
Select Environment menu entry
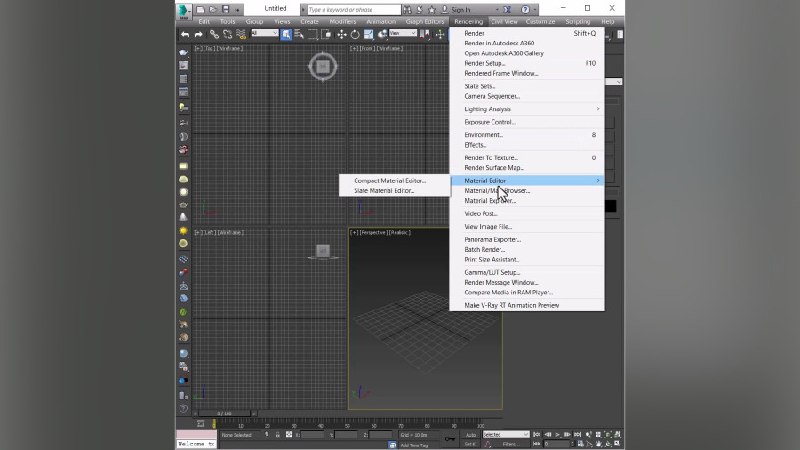[x=484, y=135]
